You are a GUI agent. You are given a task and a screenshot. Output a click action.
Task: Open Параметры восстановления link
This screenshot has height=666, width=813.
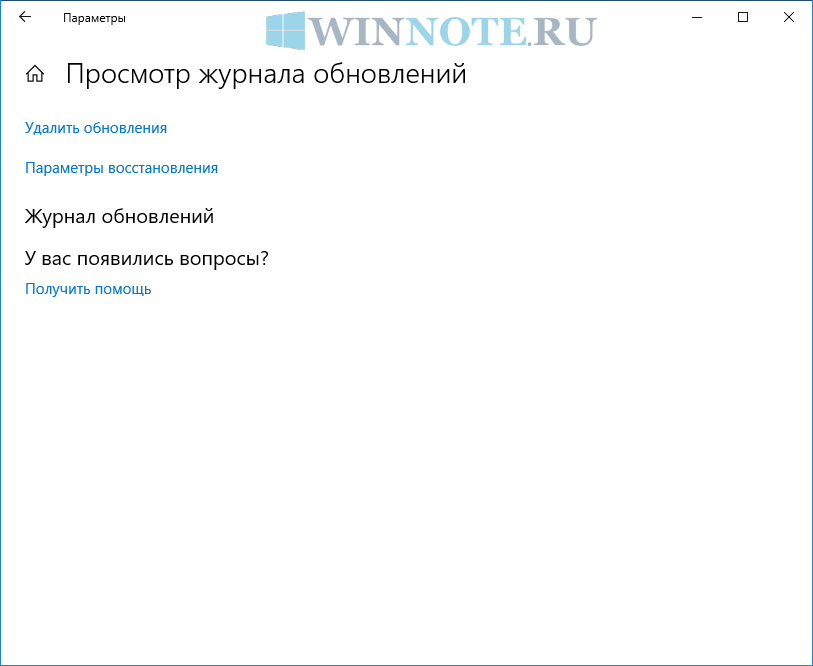coord(121,168)
